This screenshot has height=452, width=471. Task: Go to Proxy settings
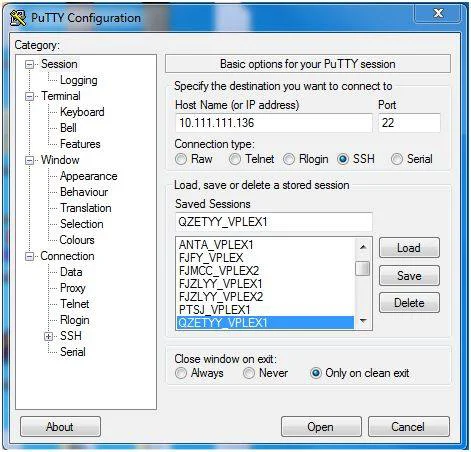point(73,288)
